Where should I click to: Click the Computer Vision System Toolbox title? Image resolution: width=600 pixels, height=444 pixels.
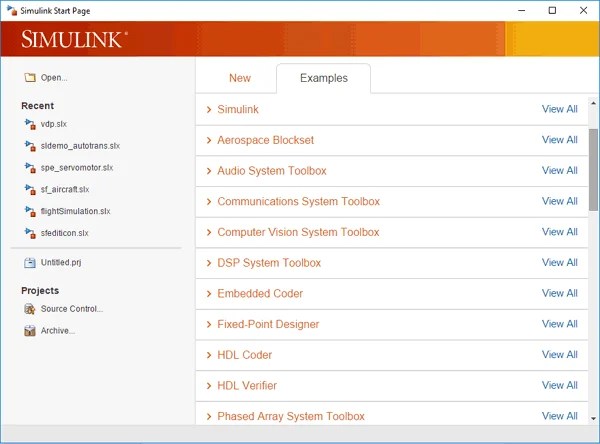(x=298, y=232)
